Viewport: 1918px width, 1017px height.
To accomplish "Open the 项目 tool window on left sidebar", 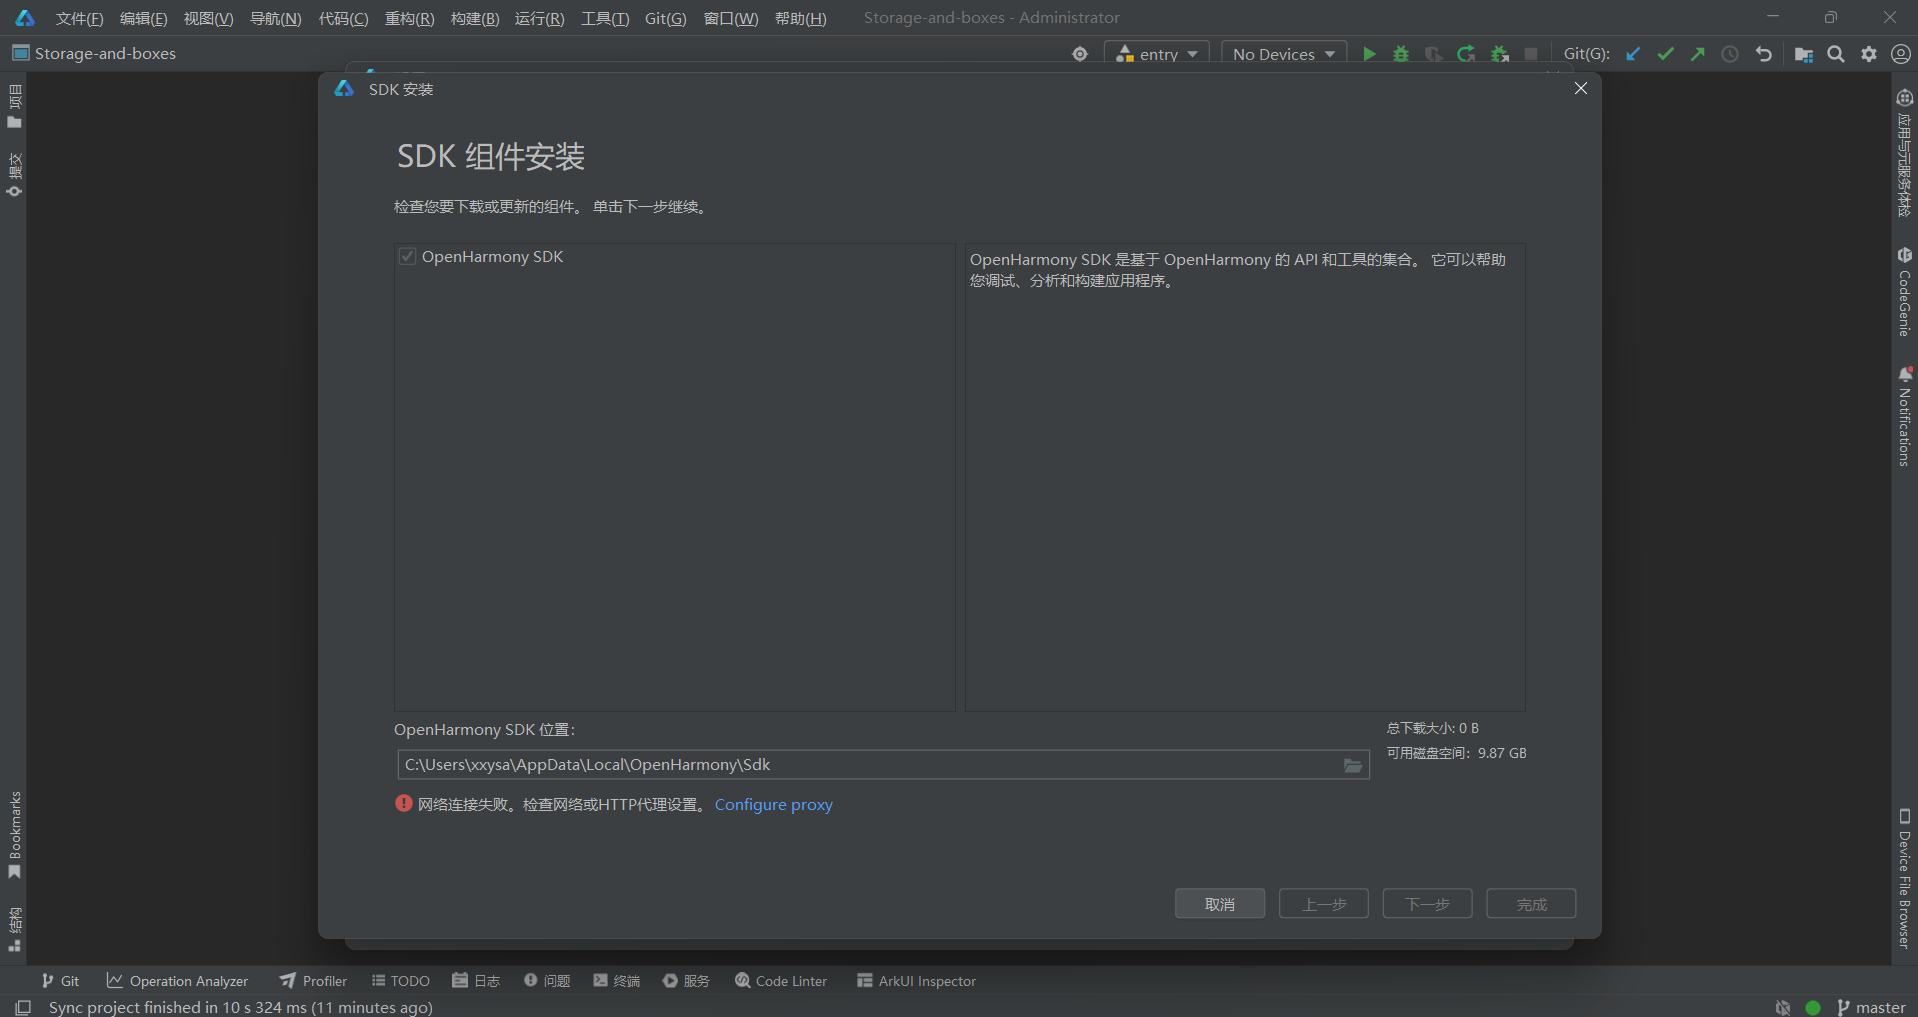I will tap(14, 106).
